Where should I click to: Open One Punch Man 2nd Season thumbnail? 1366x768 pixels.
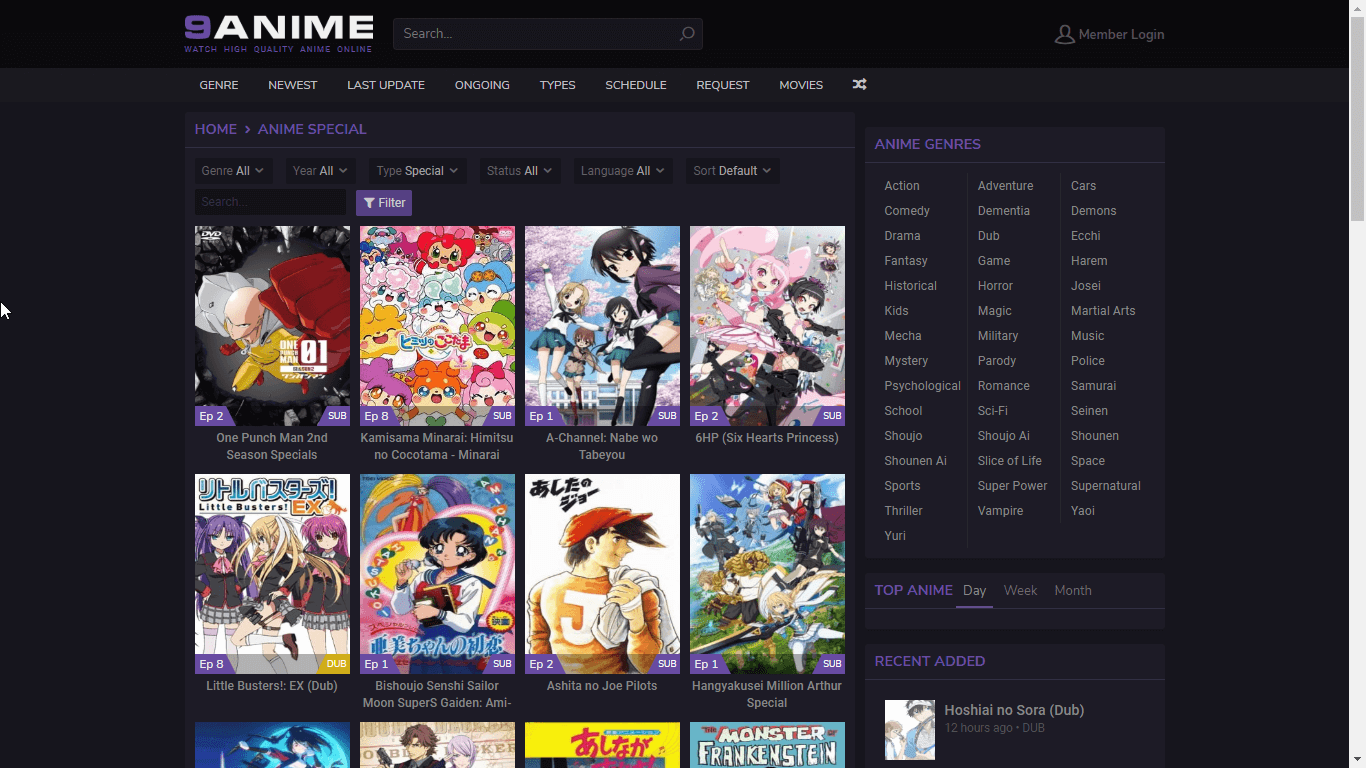[272, 326]
